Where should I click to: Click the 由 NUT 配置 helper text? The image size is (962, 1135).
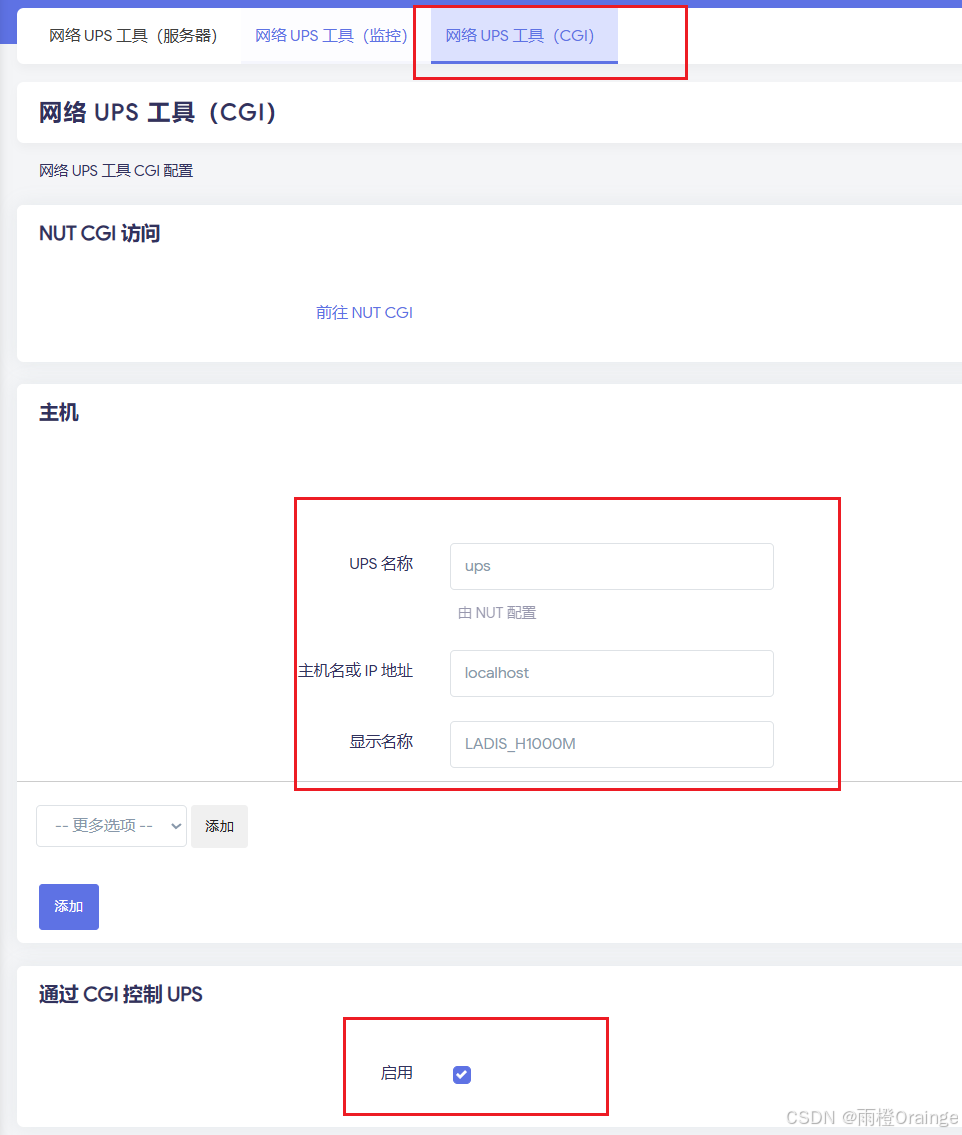click(x=496, y=612)
